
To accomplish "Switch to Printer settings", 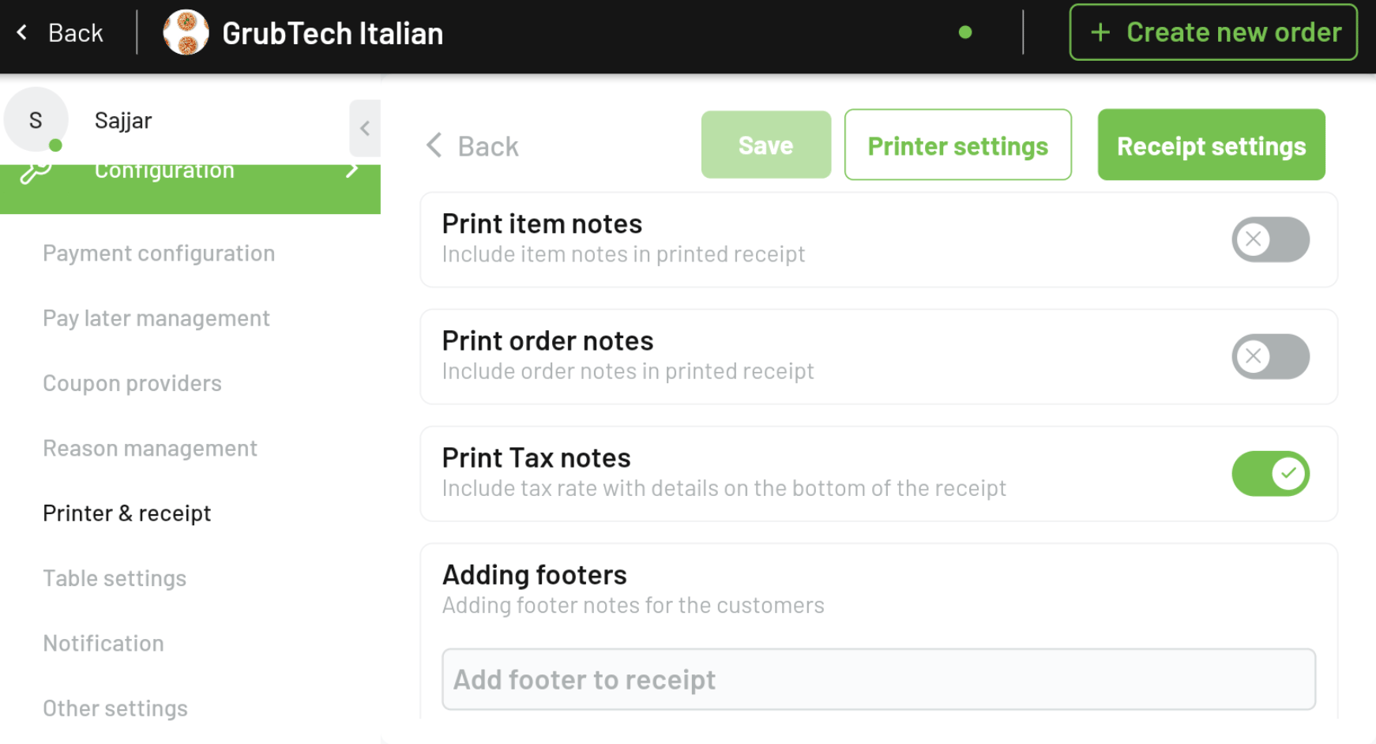I will (957, 144).
